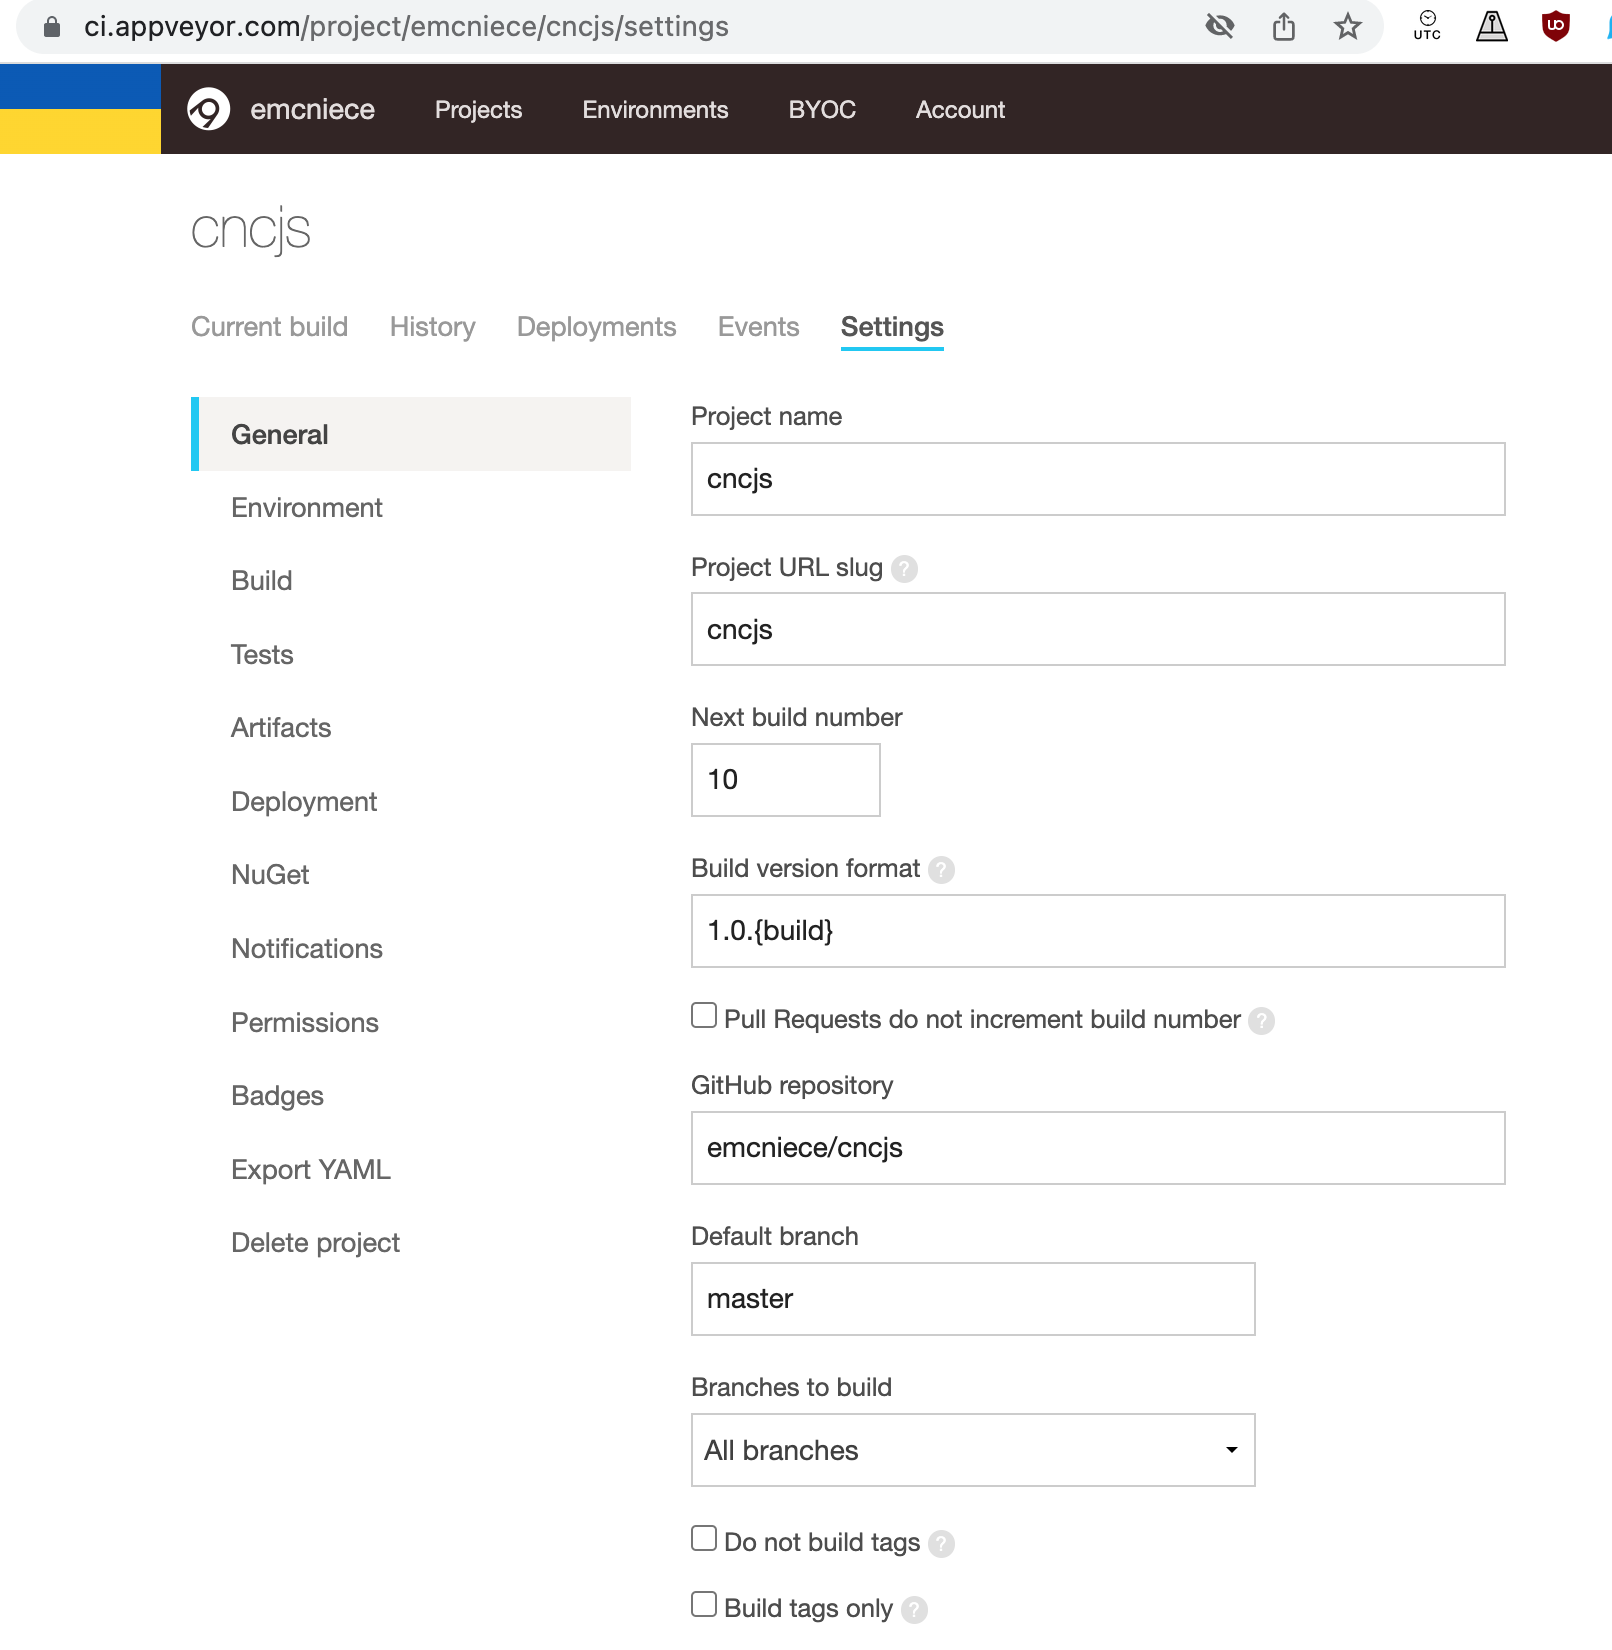Image resolution: width=1612 pixels, height=1650 pixels.
Task: Open the browser share menu icon
Action: tap(1284, 26)
